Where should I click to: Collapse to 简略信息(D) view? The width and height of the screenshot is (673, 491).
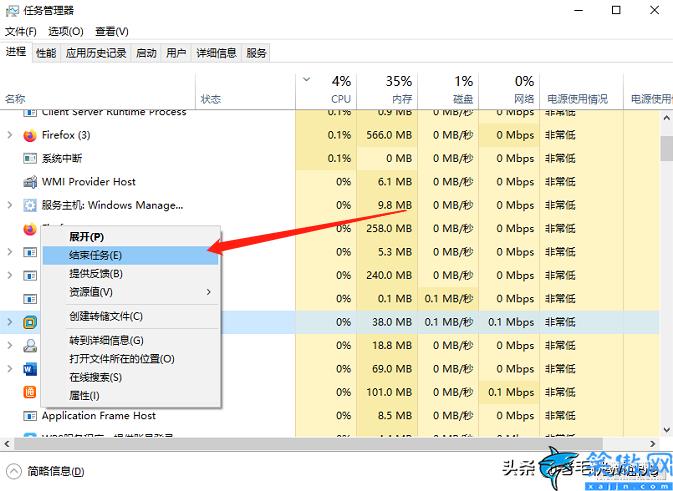coord(45,471)
